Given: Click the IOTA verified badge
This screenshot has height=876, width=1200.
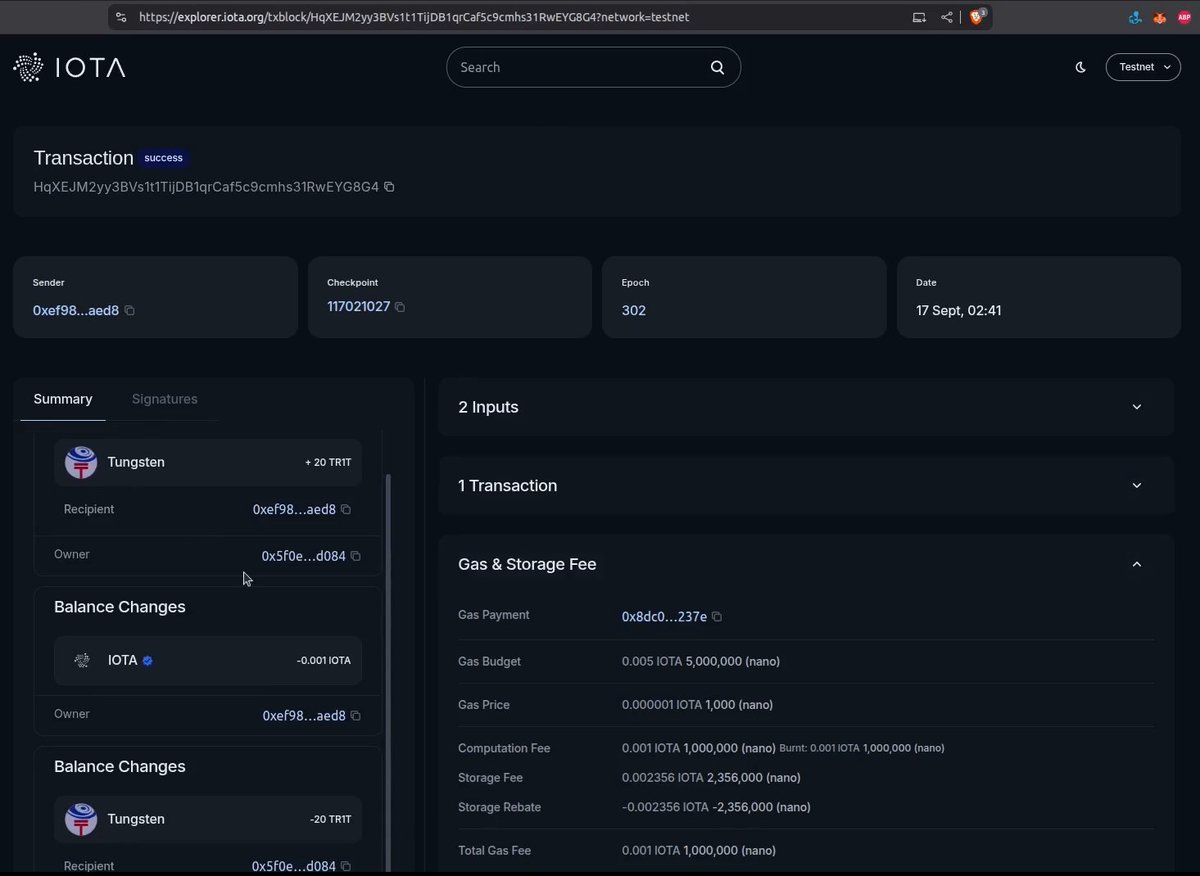Looking at the screenshot, I should click(x=148, y=661).
